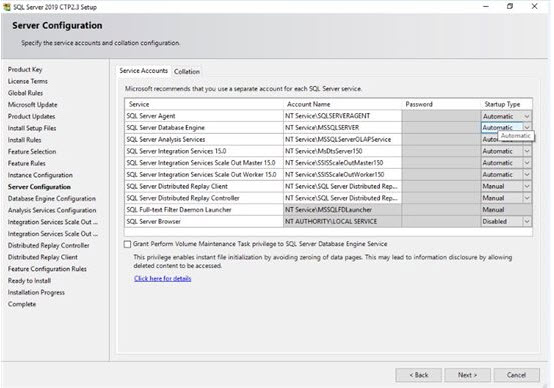This screenshot has width=554, height=388.
Task: Select Distributed Replay Client step in sidebar
Action: [42, 257]
